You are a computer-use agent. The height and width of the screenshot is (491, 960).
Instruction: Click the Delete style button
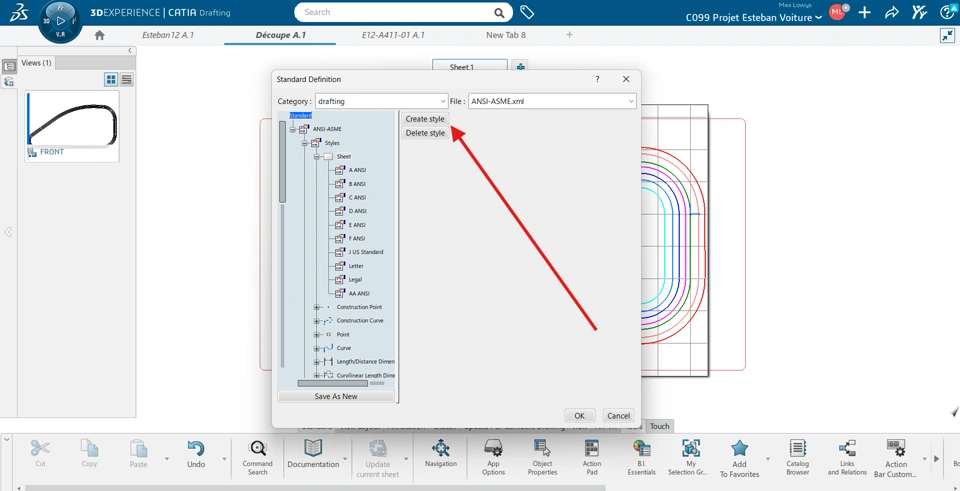pyautogui.click(x=425, y=133)
